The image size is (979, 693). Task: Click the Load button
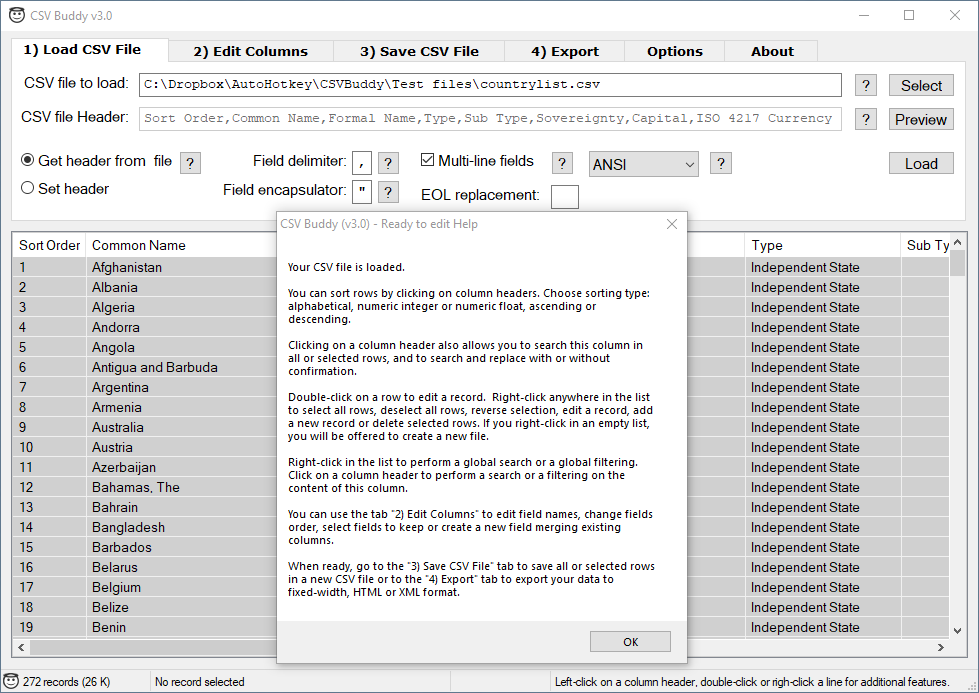coord(921,164)
